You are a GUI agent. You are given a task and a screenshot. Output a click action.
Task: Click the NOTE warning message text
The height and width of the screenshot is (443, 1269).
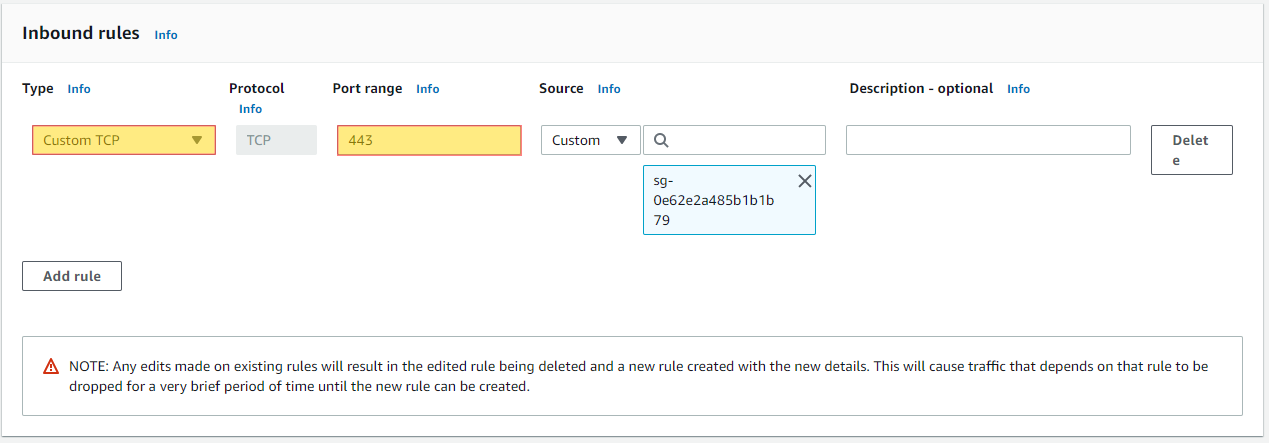pos(638,376)
